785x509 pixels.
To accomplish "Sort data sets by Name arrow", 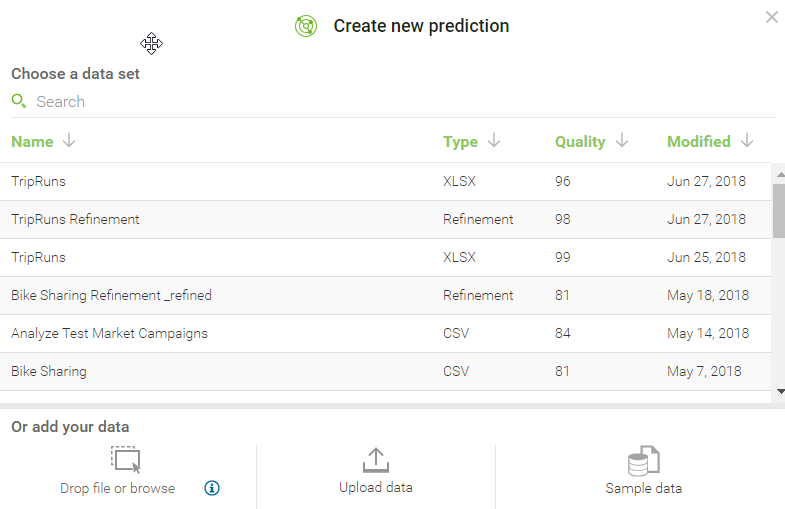I will [x=69, y=141].
